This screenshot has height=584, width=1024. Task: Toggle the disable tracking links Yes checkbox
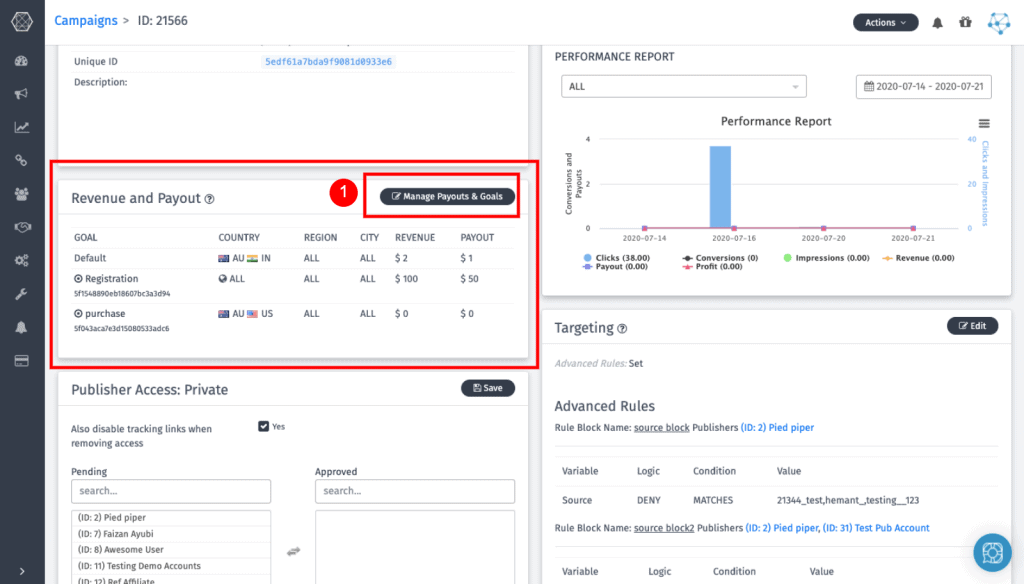[x=263, y=426]
